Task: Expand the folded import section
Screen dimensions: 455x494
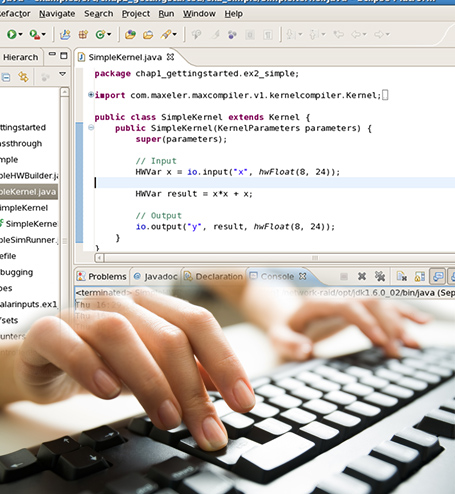Action: pyautogui.click(x=91, y=95)
